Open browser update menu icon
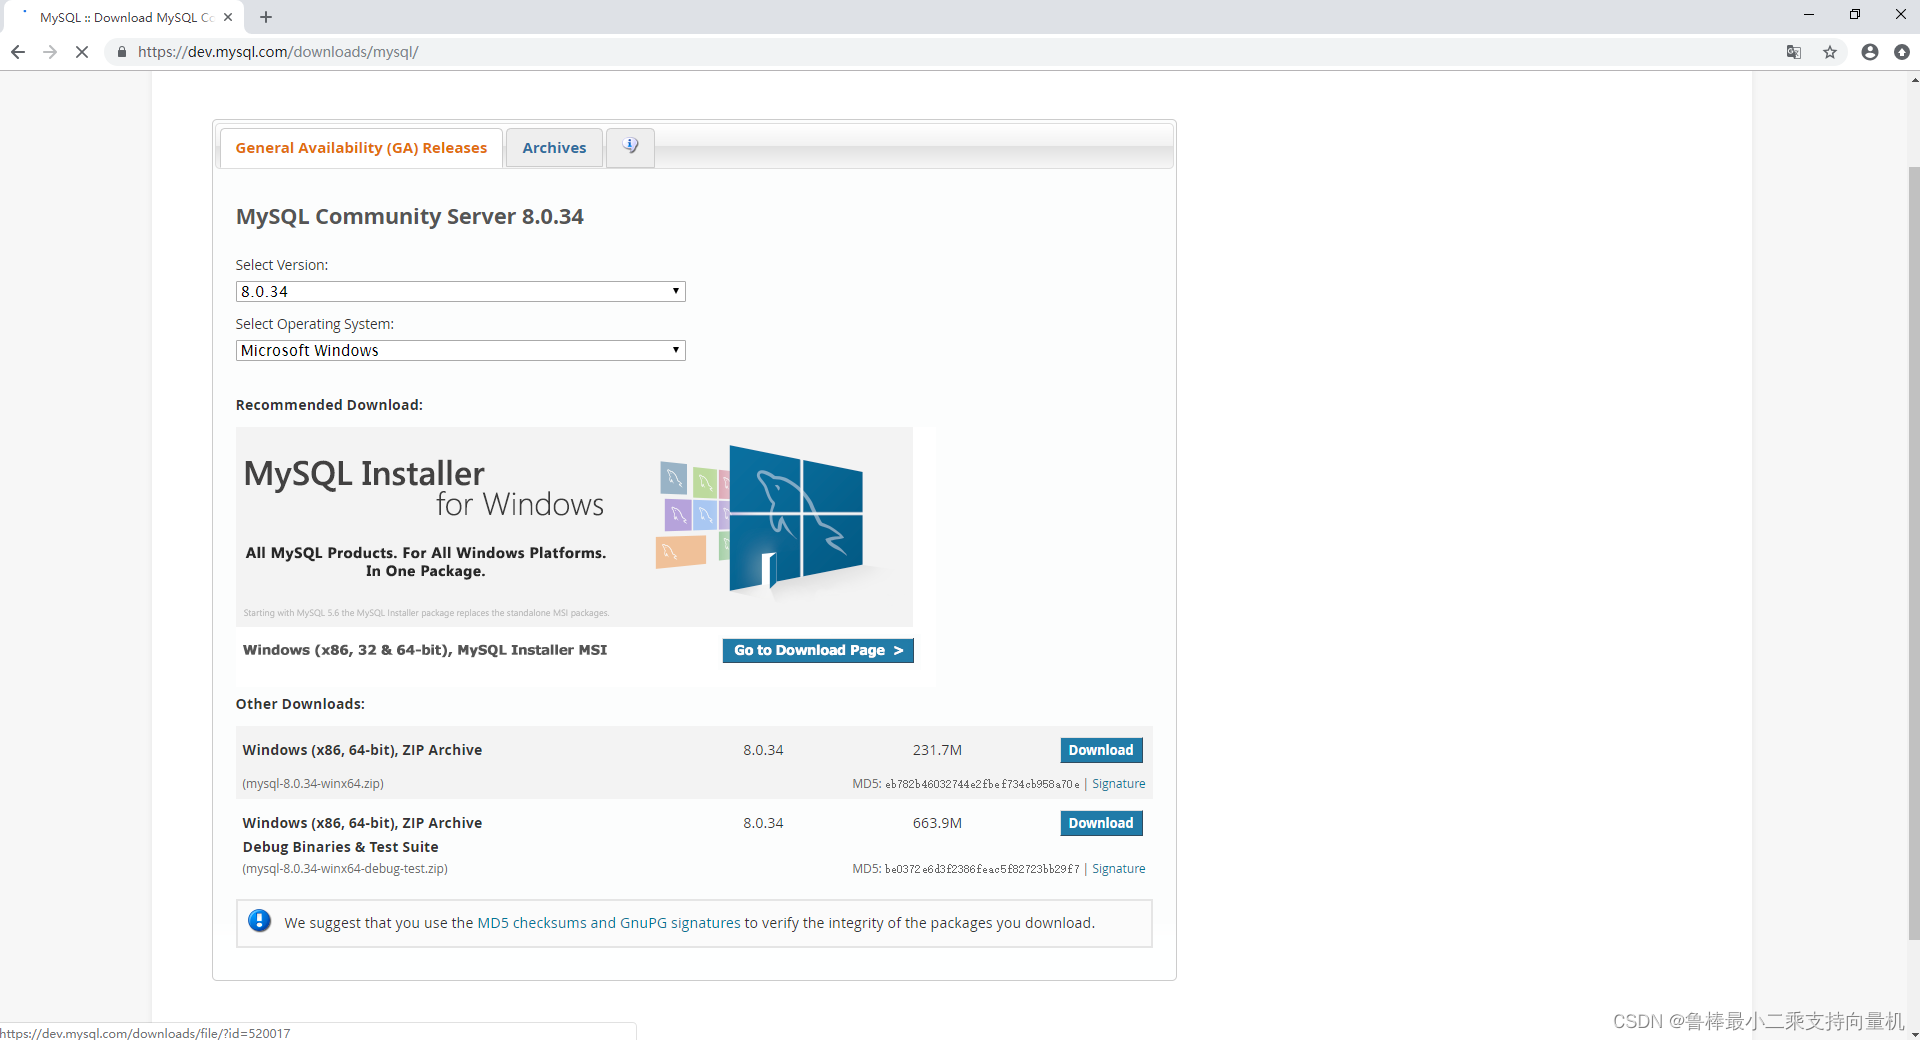This screenshot has height=1040, width=1920. (1902, 52)
